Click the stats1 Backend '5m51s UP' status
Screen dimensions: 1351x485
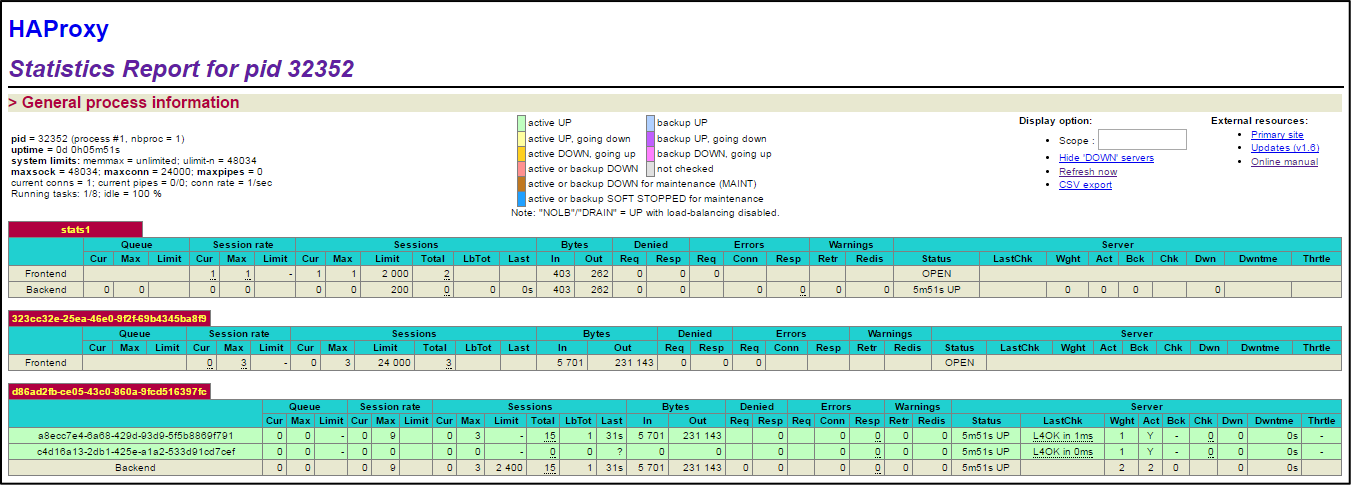(x=936, y=290)
